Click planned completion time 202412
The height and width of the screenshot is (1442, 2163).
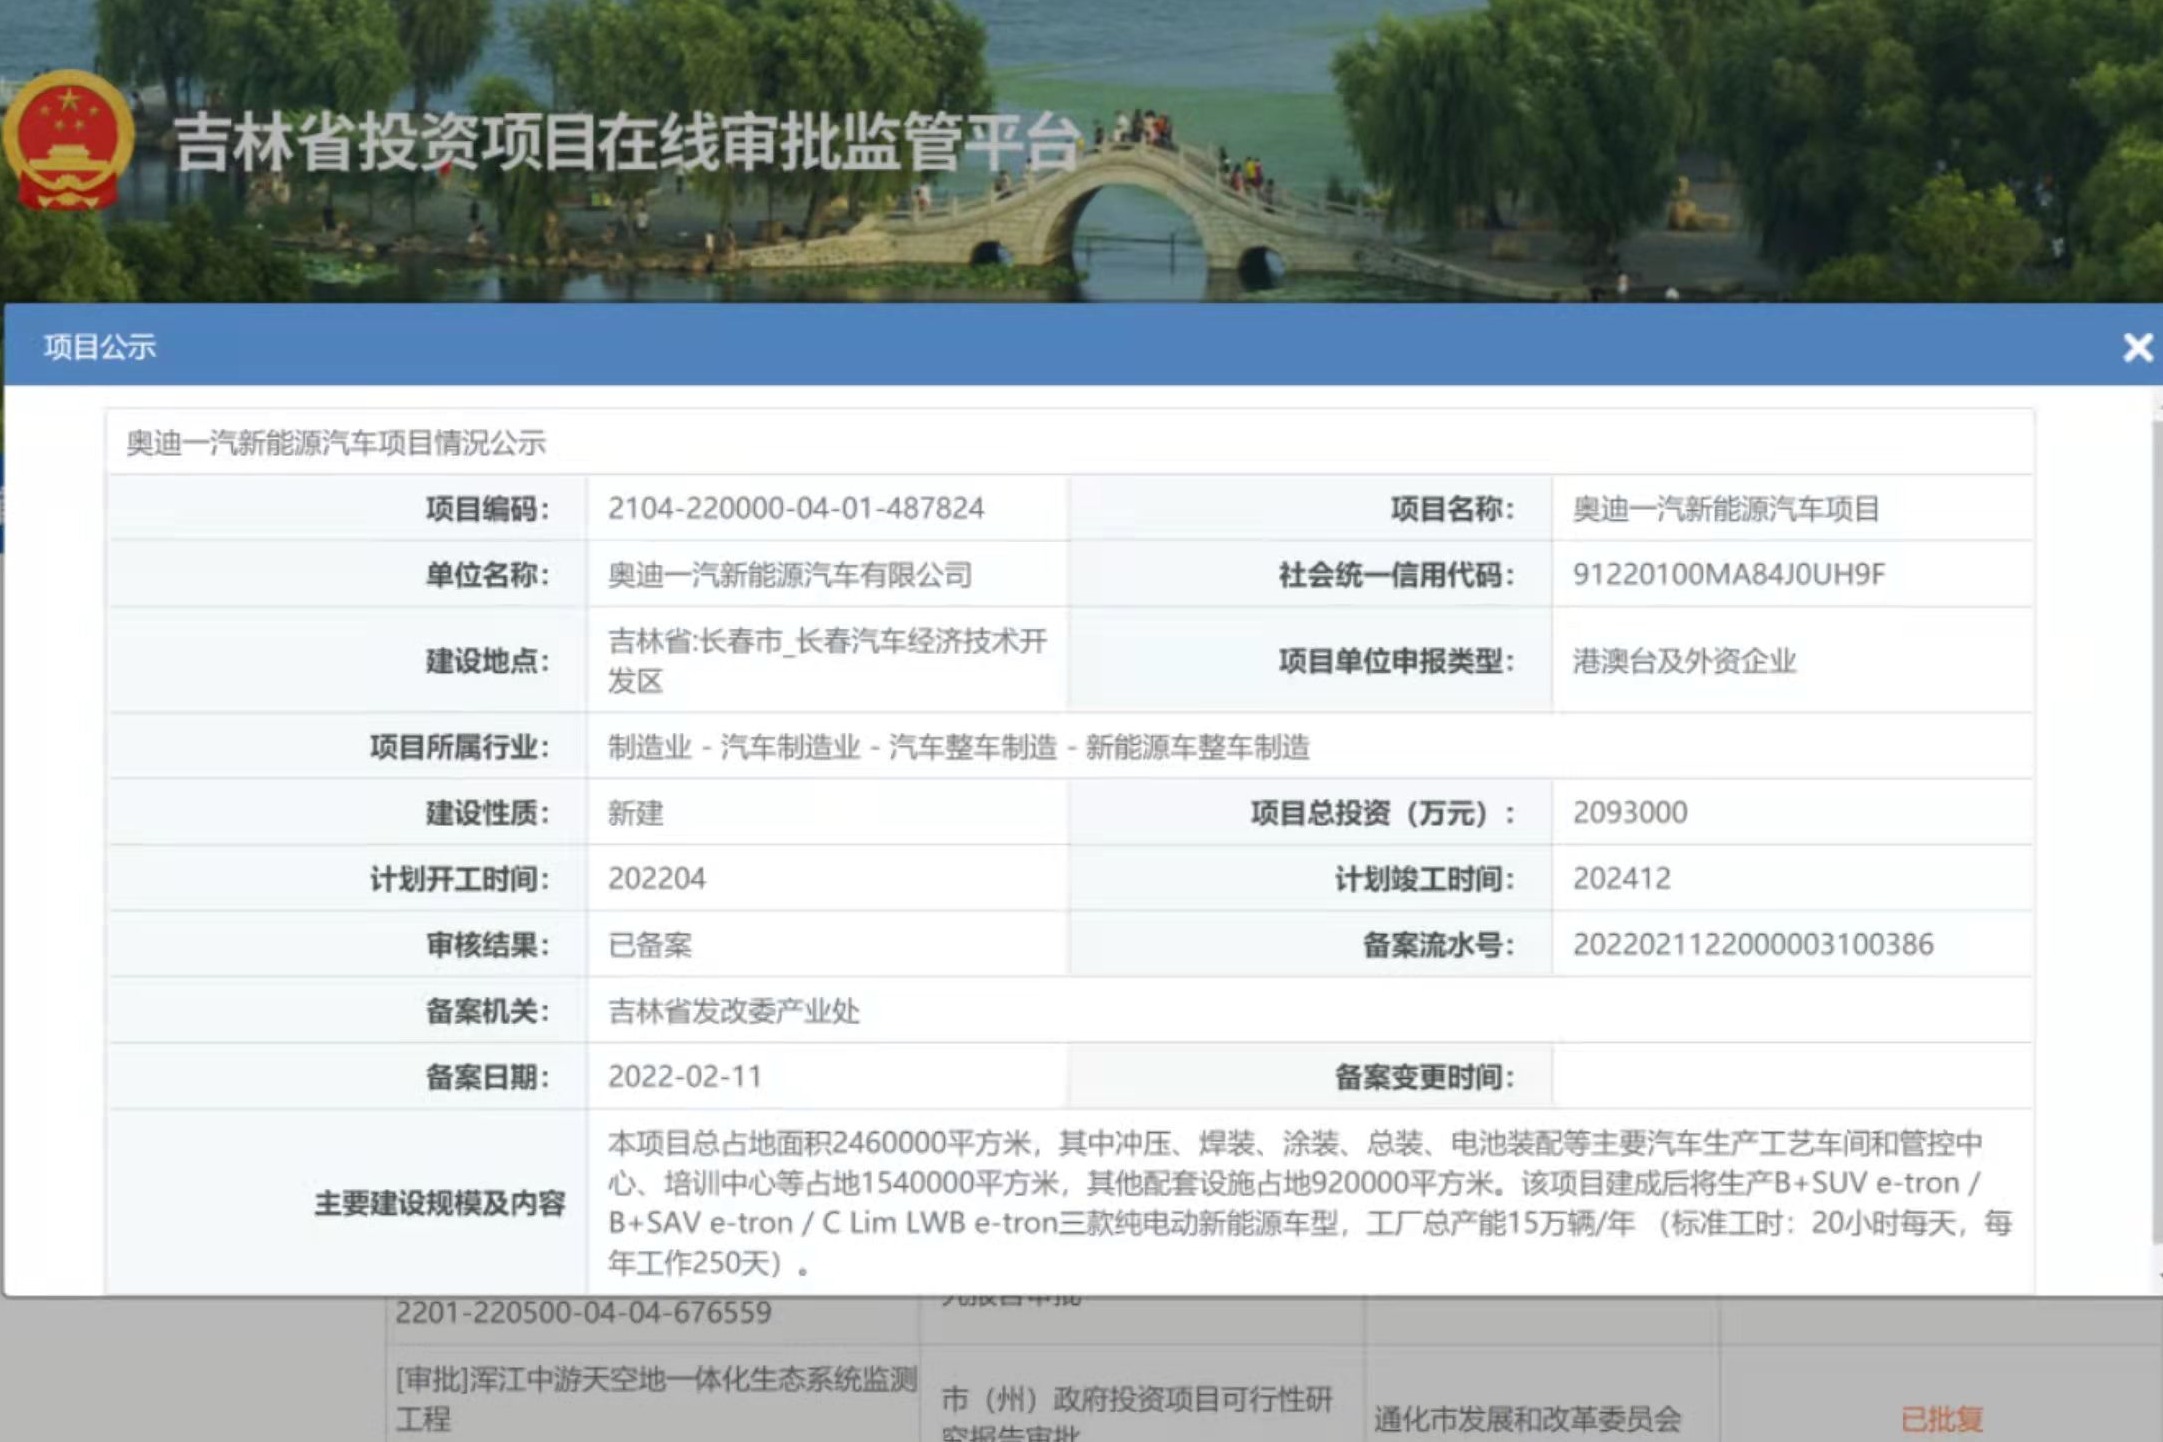point(1621,878)
